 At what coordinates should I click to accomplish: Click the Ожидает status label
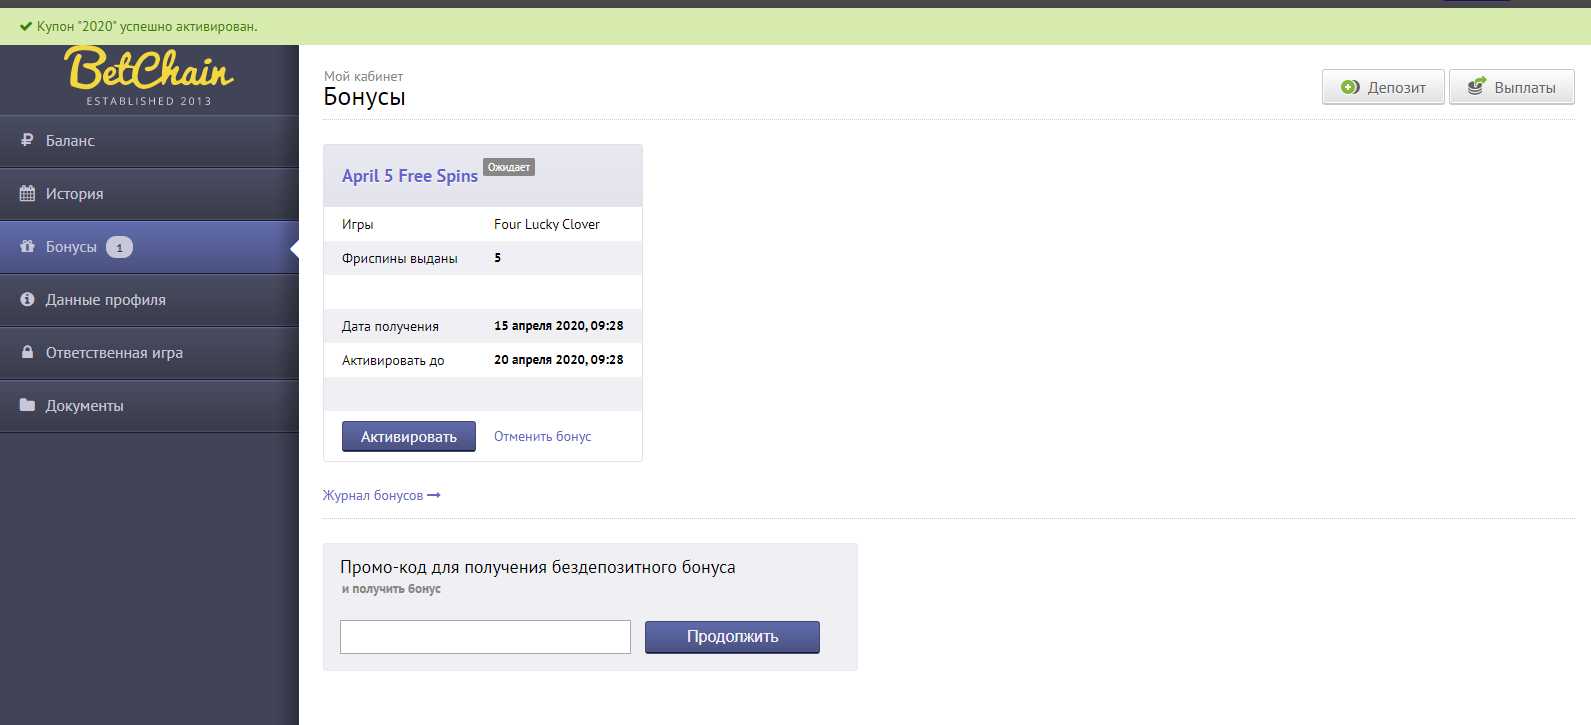[509, 167]
